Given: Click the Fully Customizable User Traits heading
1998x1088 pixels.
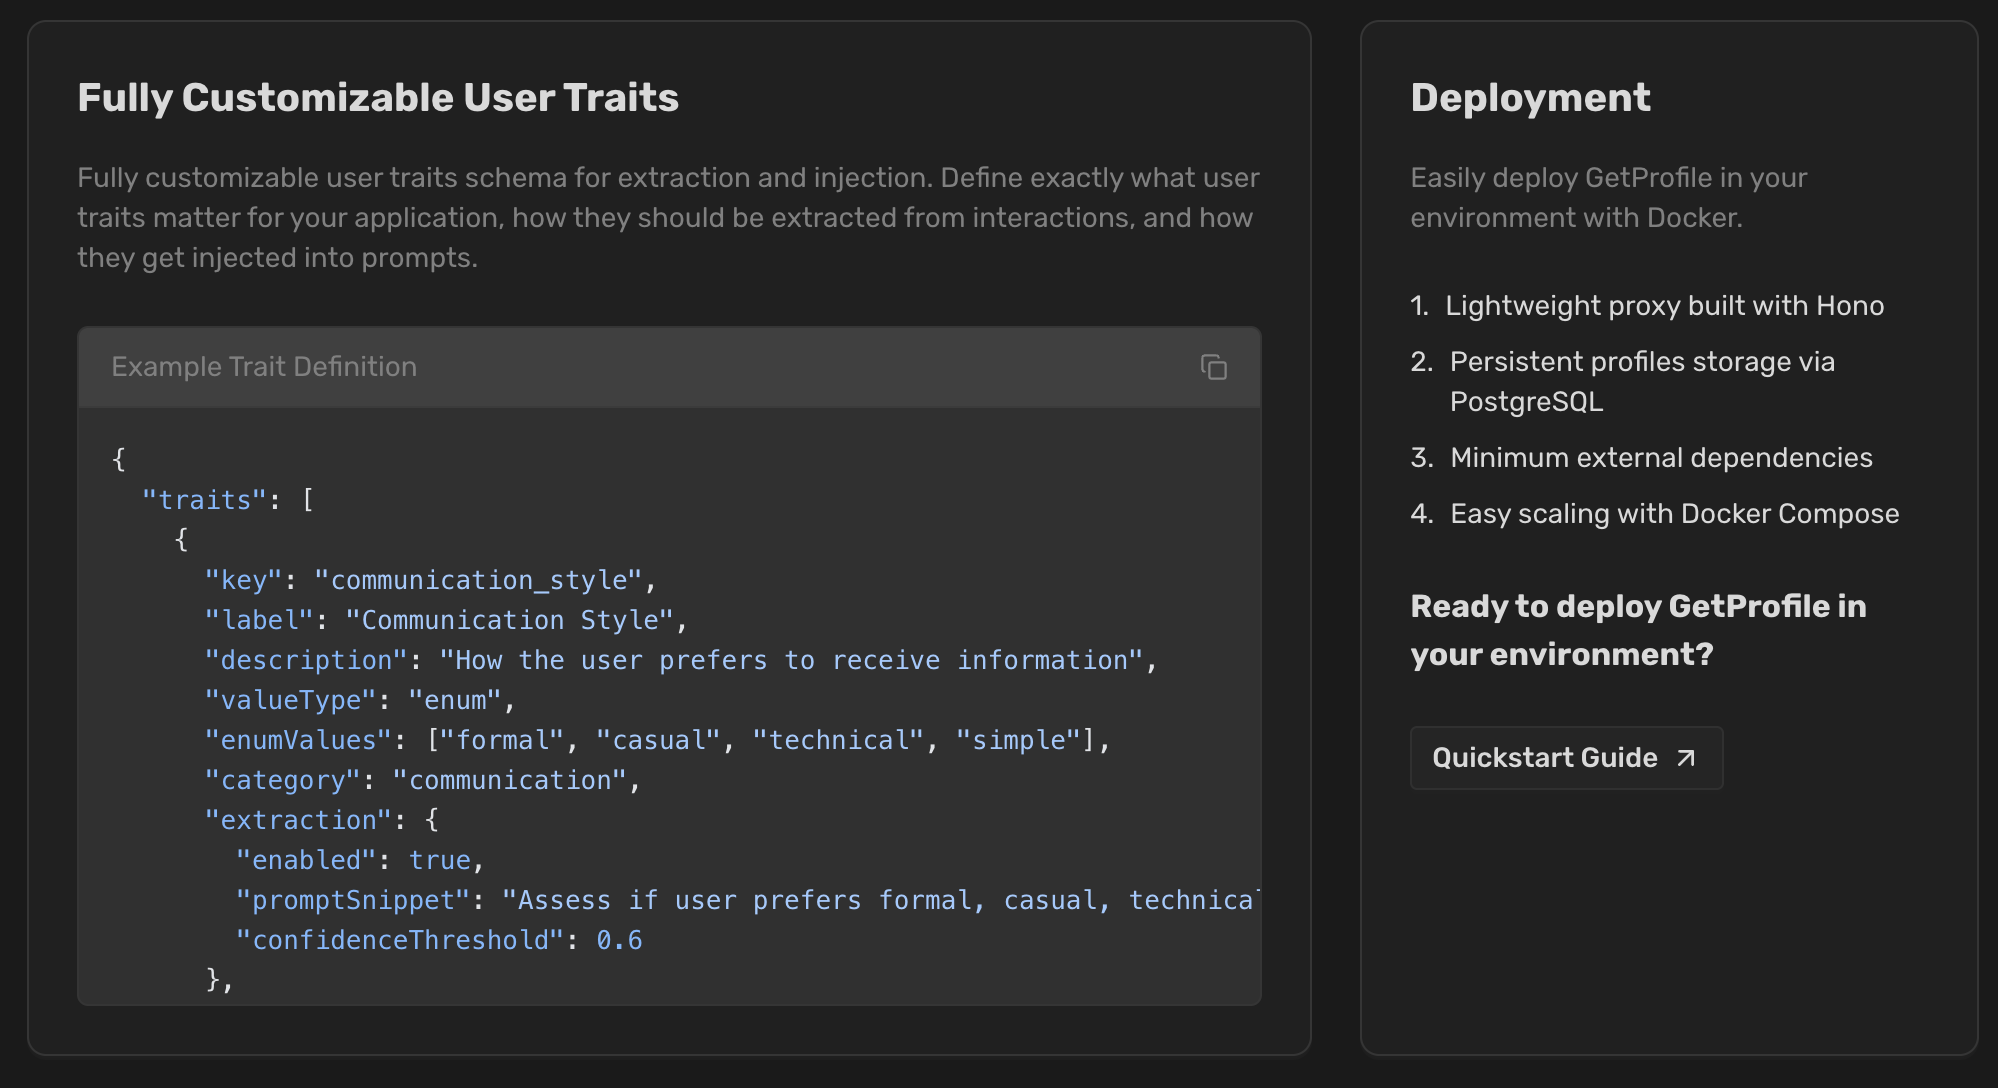Looking at the screenshot, I should 378,98.
